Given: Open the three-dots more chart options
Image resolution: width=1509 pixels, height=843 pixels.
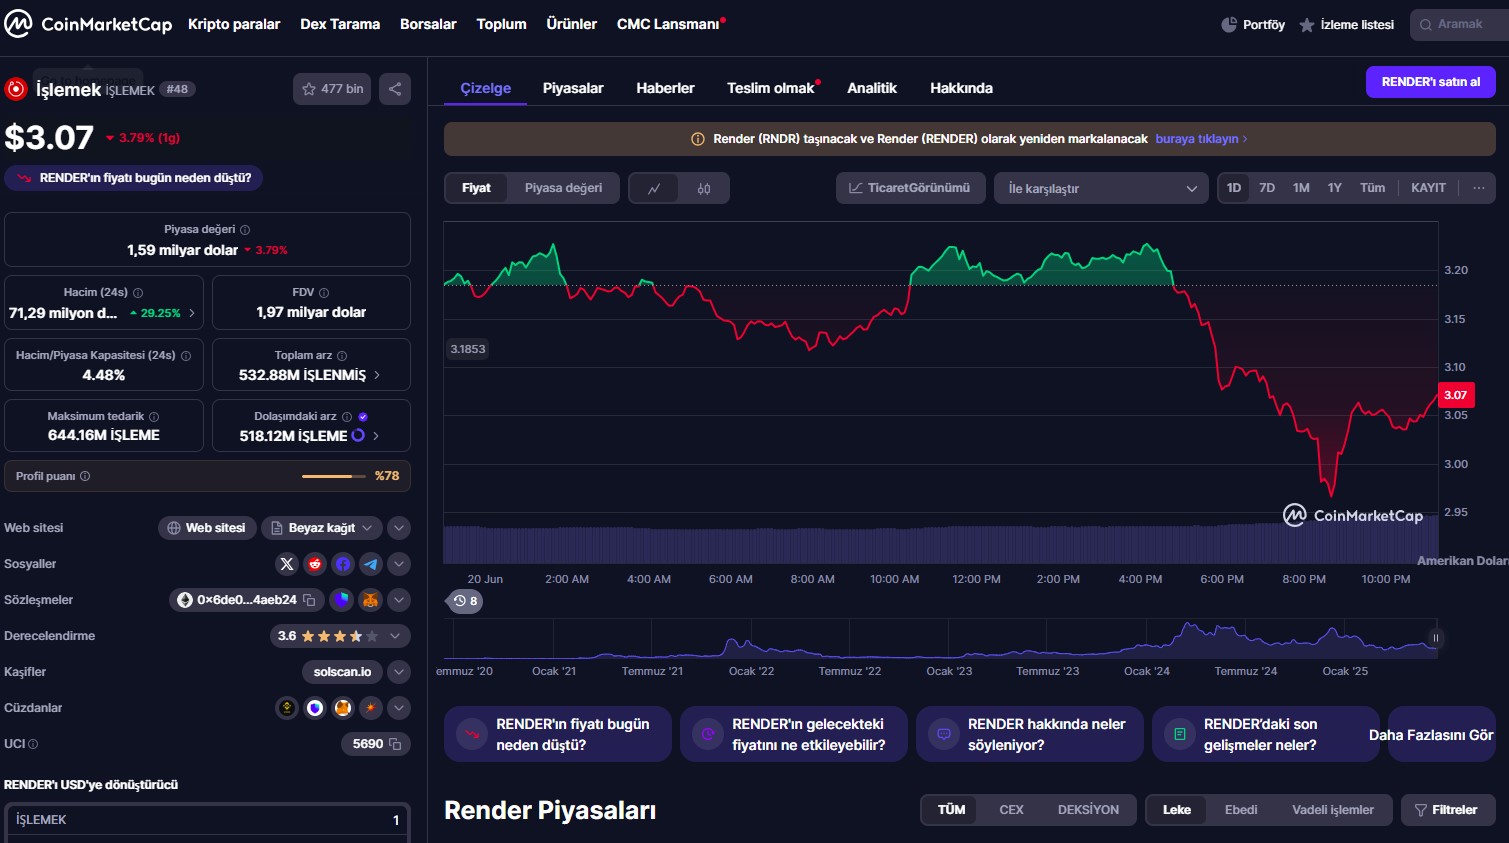Looking at the screenshot, I should click(x=1479, y=188).
